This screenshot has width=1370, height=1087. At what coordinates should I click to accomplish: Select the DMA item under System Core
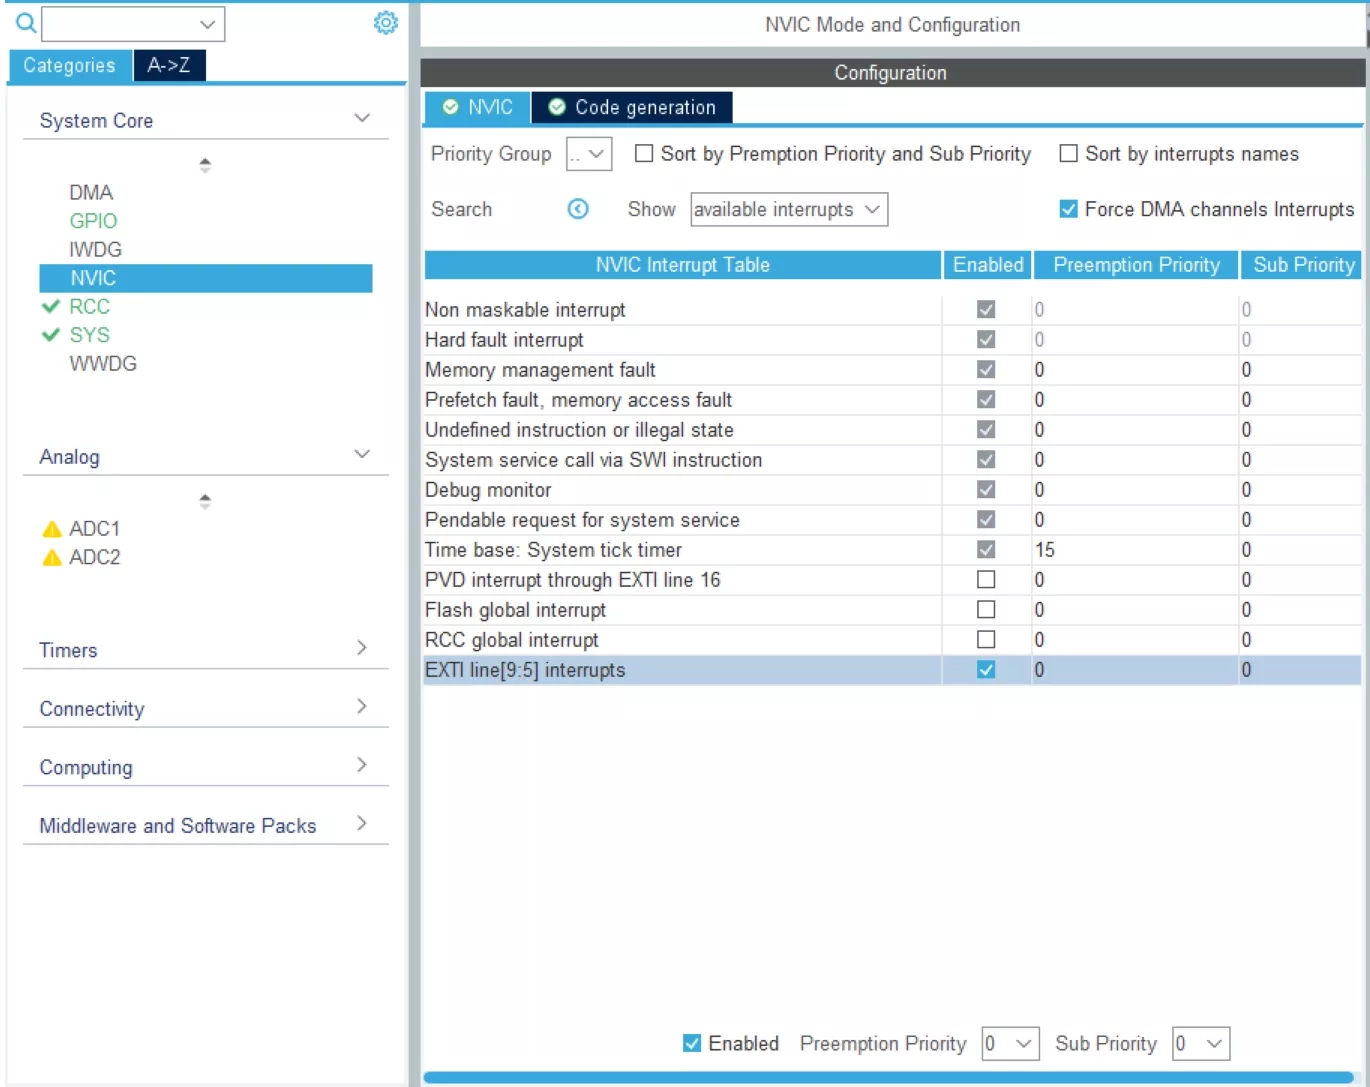pos(91,193)
